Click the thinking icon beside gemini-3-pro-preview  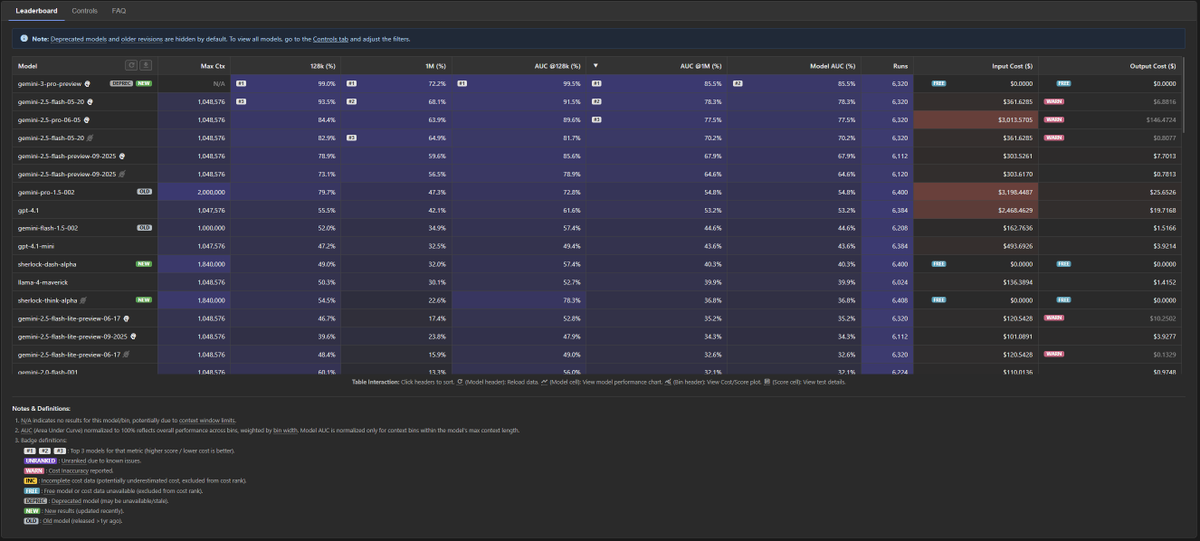(x=88, y=84)
